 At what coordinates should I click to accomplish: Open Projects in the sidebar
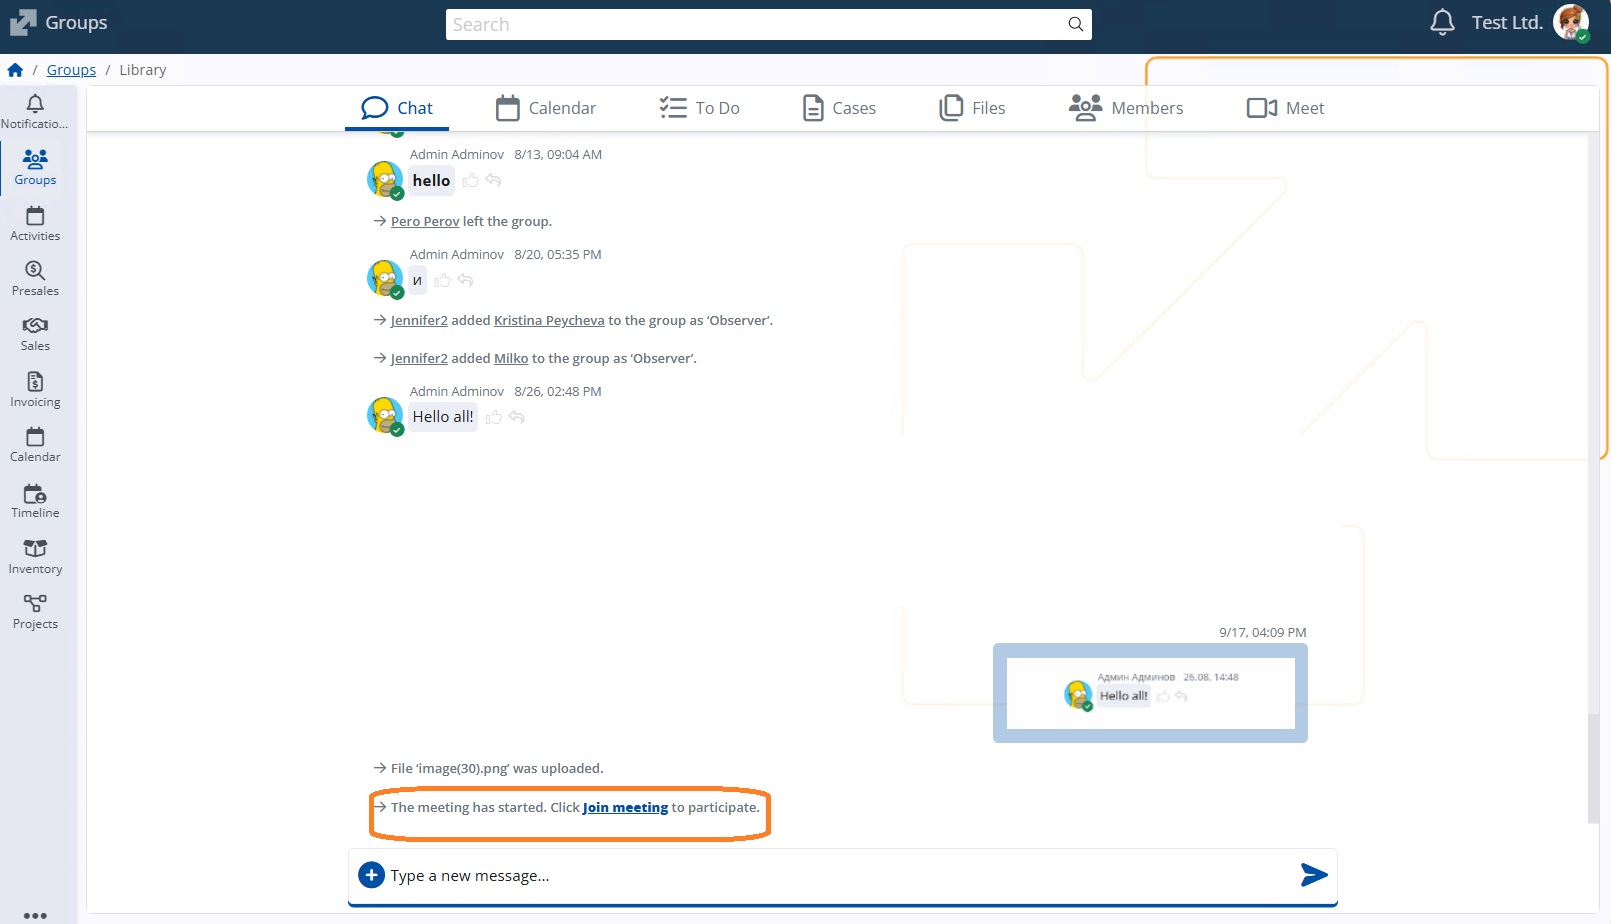[x=35, y=612]
